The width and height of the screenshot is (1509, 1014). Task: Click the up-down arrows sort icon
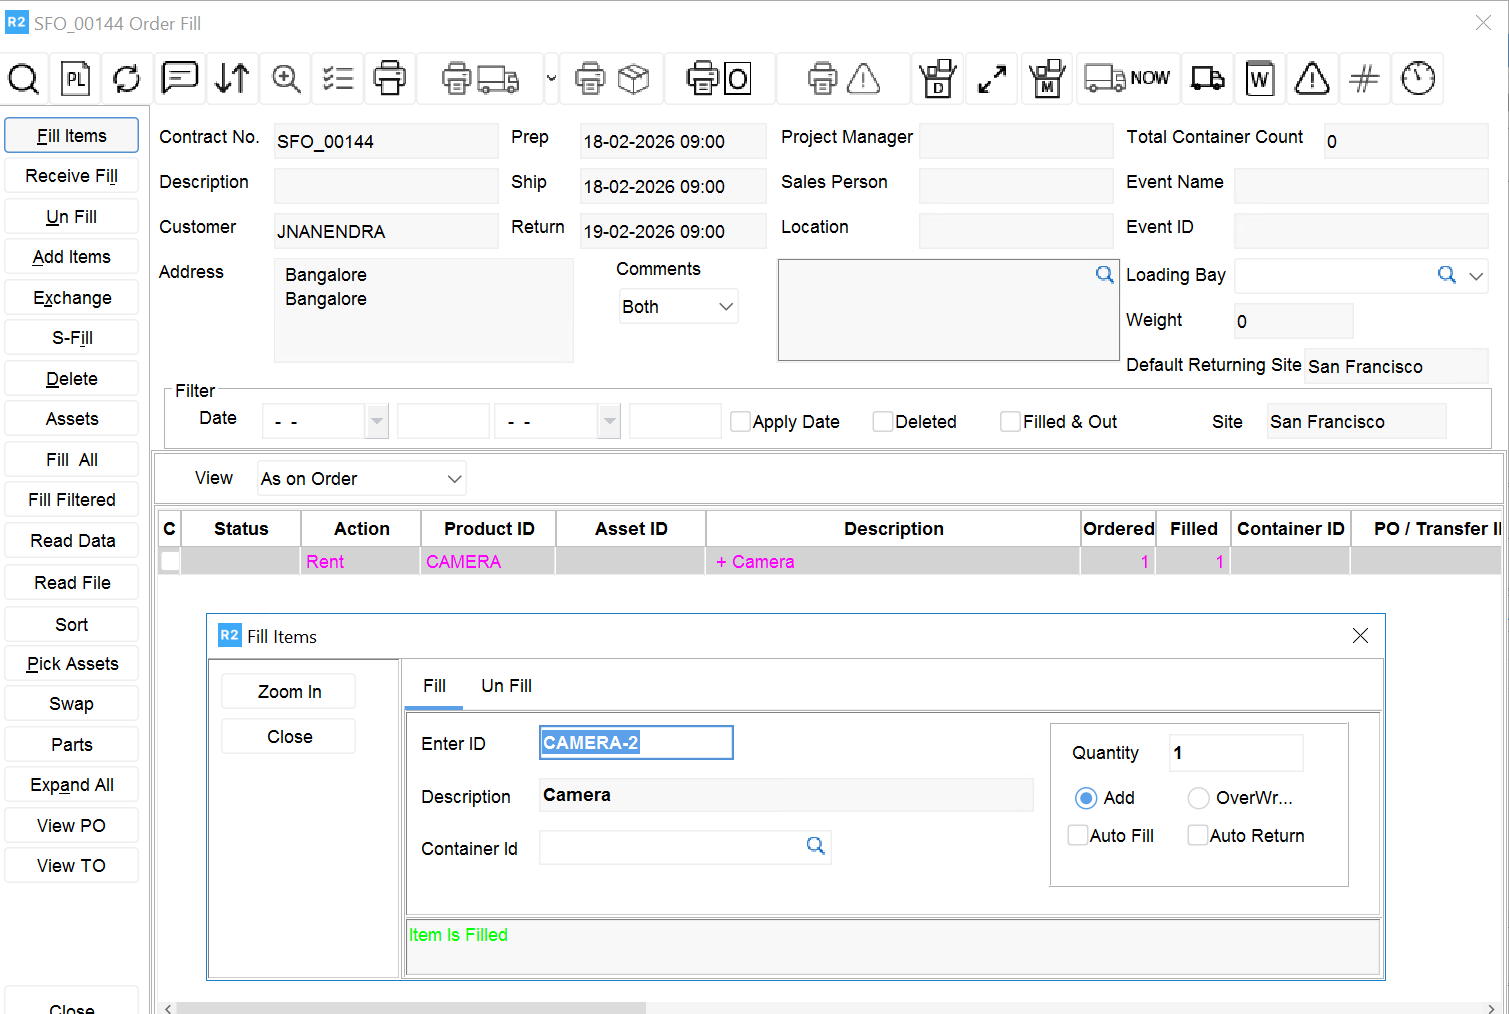[232, 79]
